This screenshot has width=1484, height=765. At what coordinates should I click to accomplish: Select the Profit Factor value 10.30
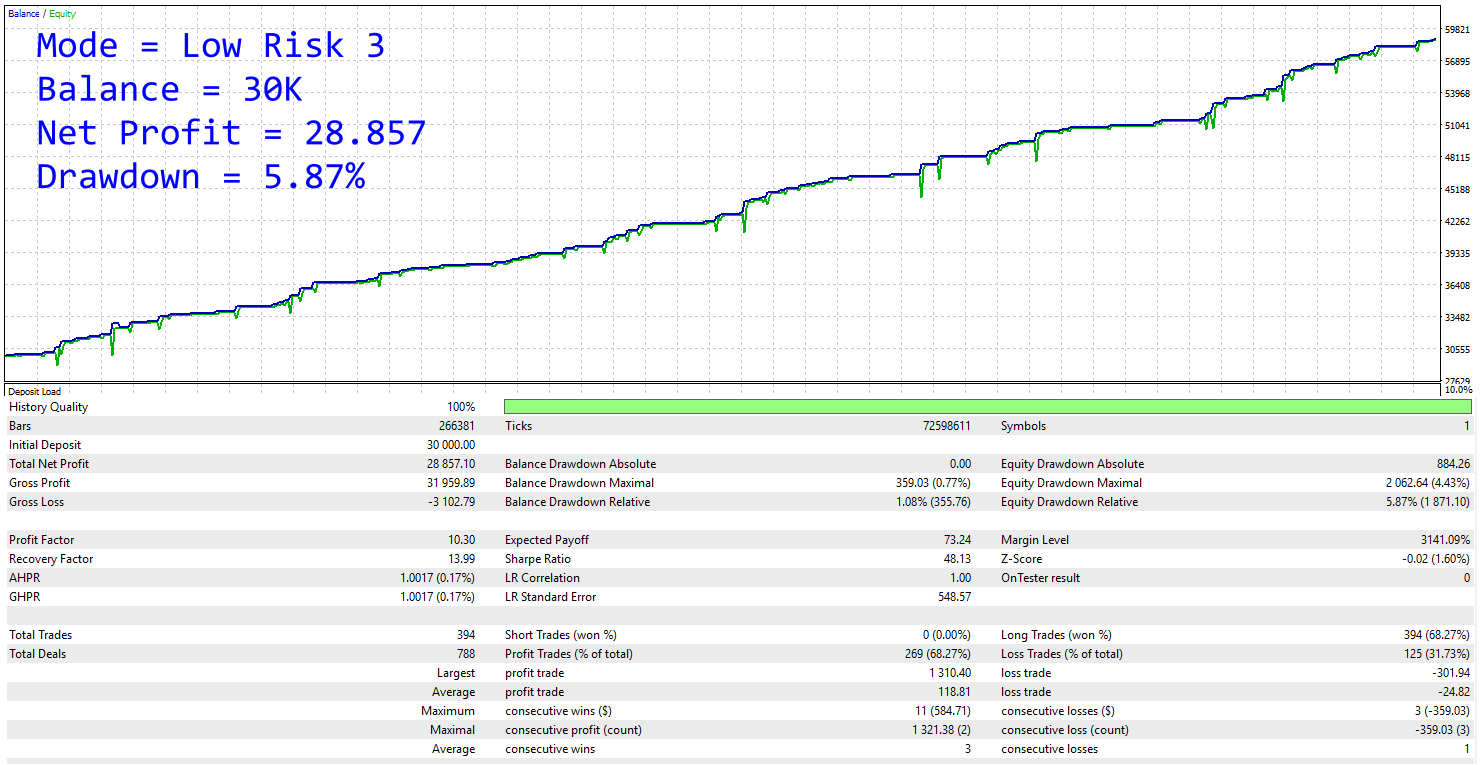click(462, 540)
